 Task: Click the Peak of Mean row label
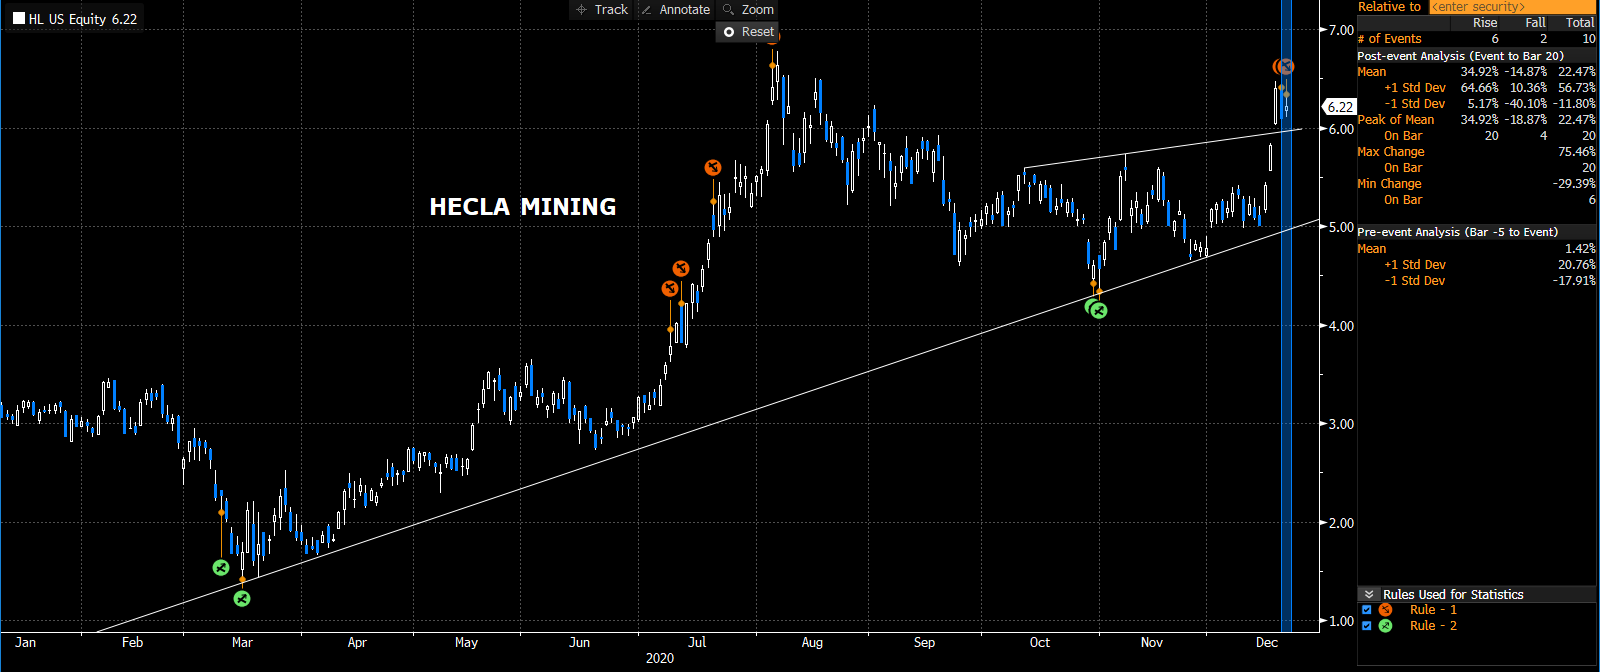1396,120
